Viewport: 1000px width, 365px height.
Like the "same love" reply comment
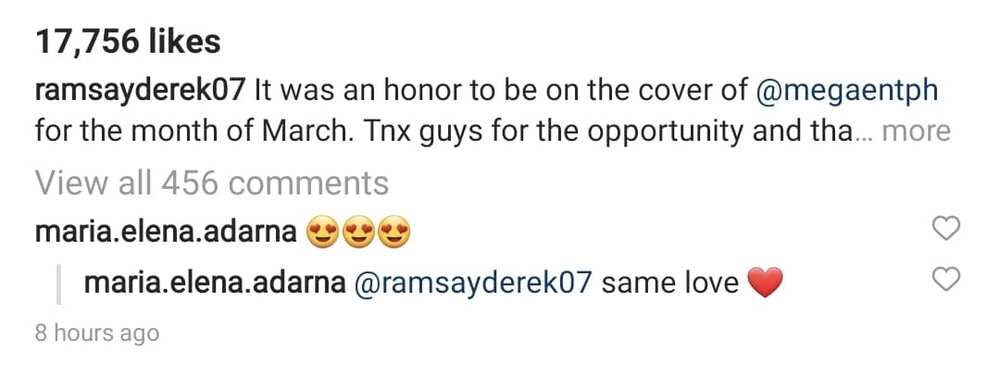[945, 279]
